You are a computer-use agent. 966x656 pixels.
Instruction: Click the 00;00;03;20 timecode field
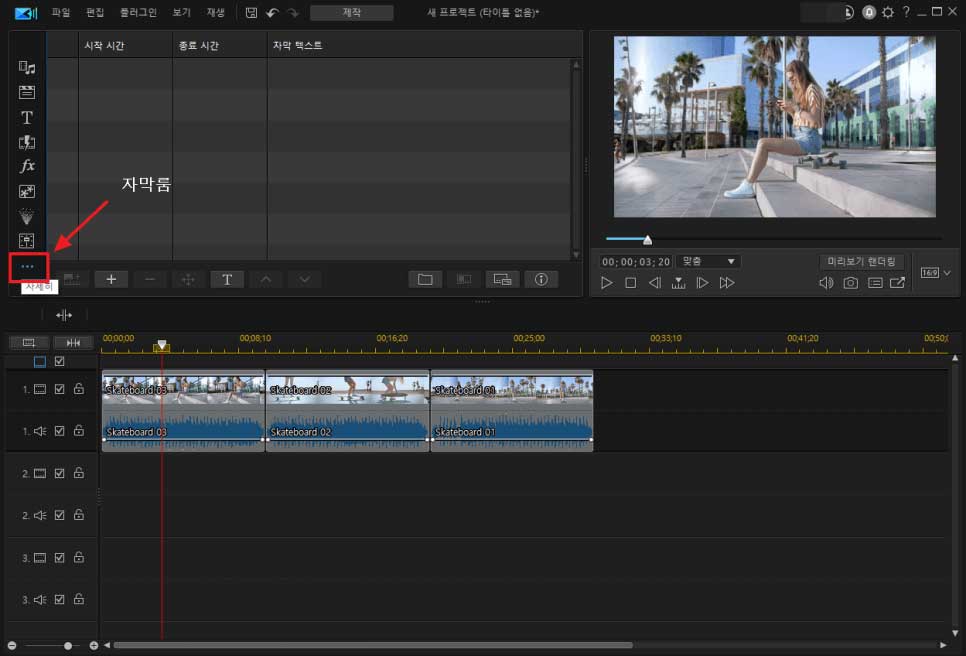636,262
